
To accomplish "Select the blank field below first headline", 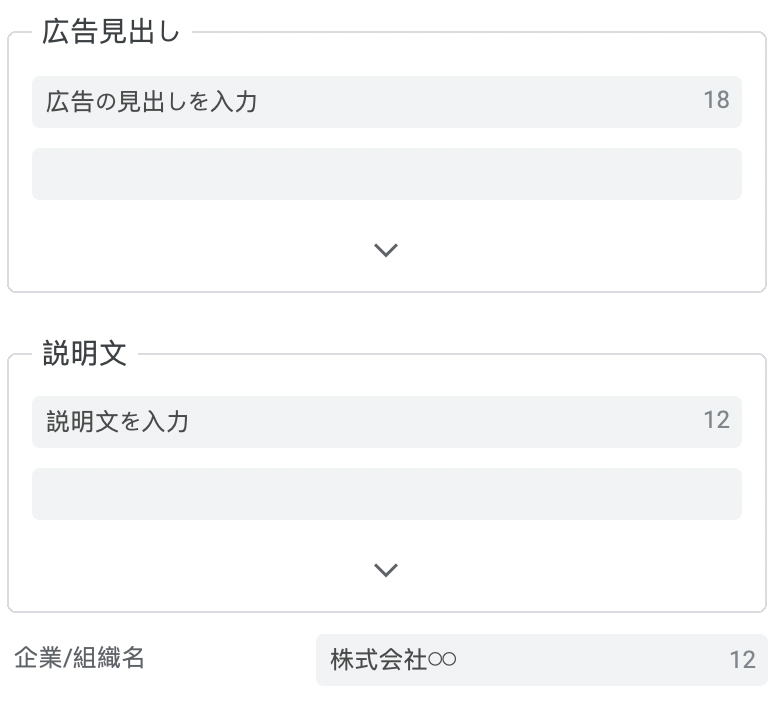I will [386, 174].
